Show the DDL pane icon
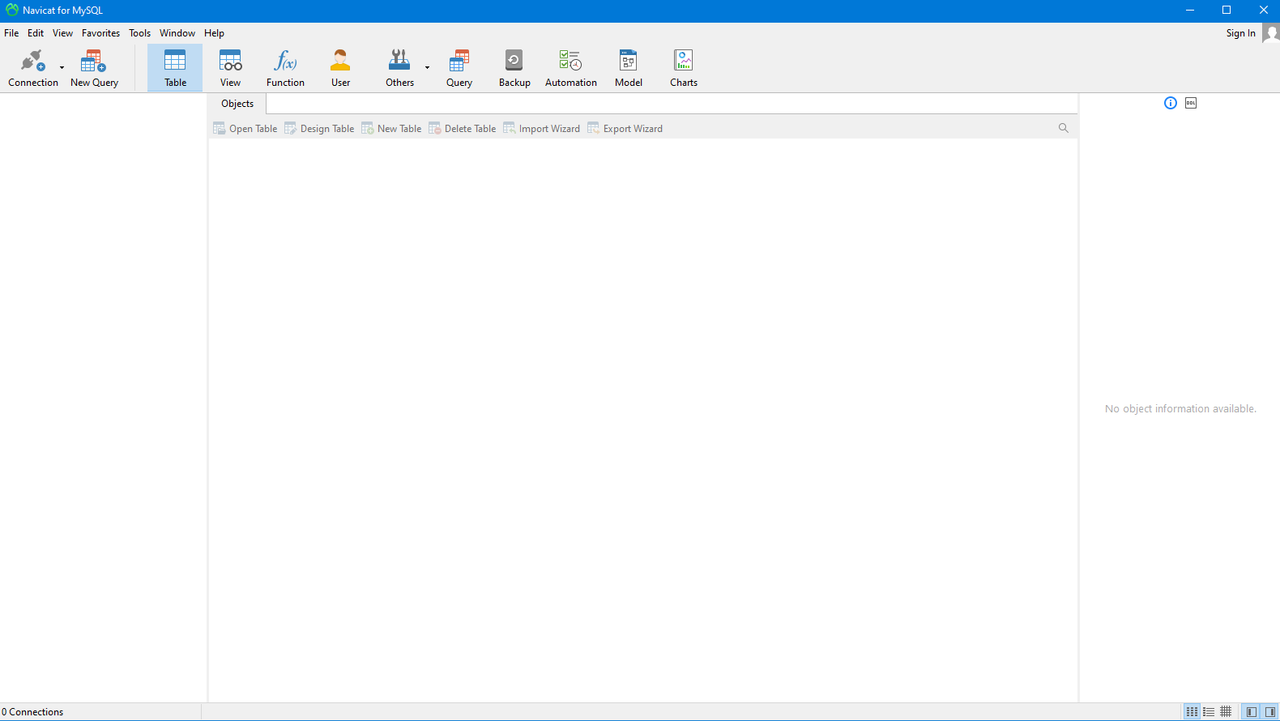 (x=1191, y=103)
